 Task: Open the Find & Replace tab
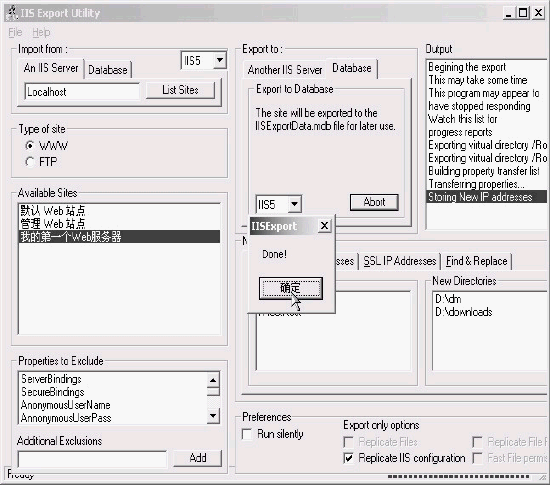[x=476, y=261]
